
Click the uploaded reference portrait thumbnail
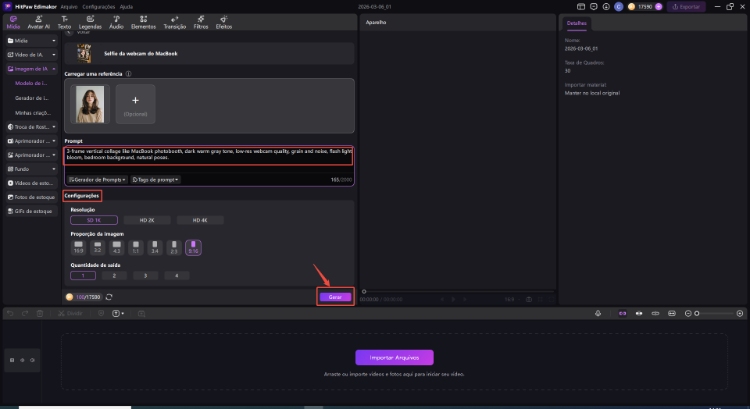point(90,103)
